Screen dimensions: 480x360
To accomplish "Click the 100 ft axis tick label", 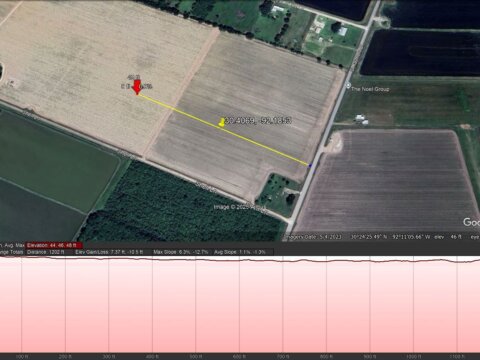I will (22, 357).
